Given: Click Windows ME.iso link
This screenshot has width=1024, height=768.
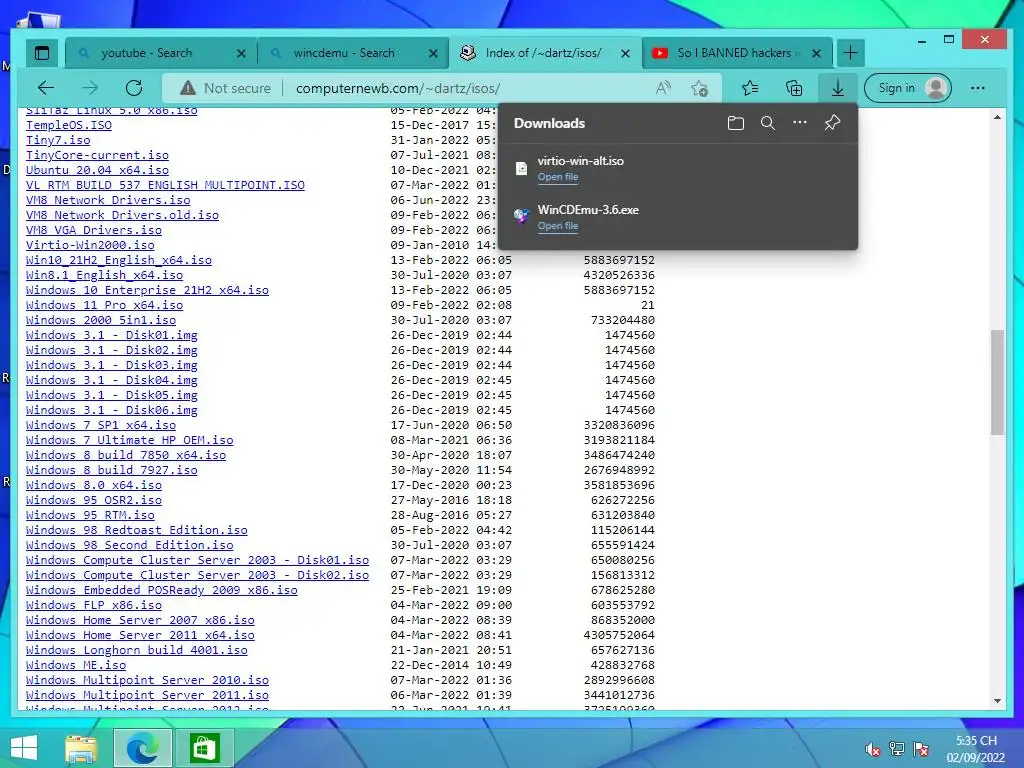Looking at the screenshot, I should point(76,666).
